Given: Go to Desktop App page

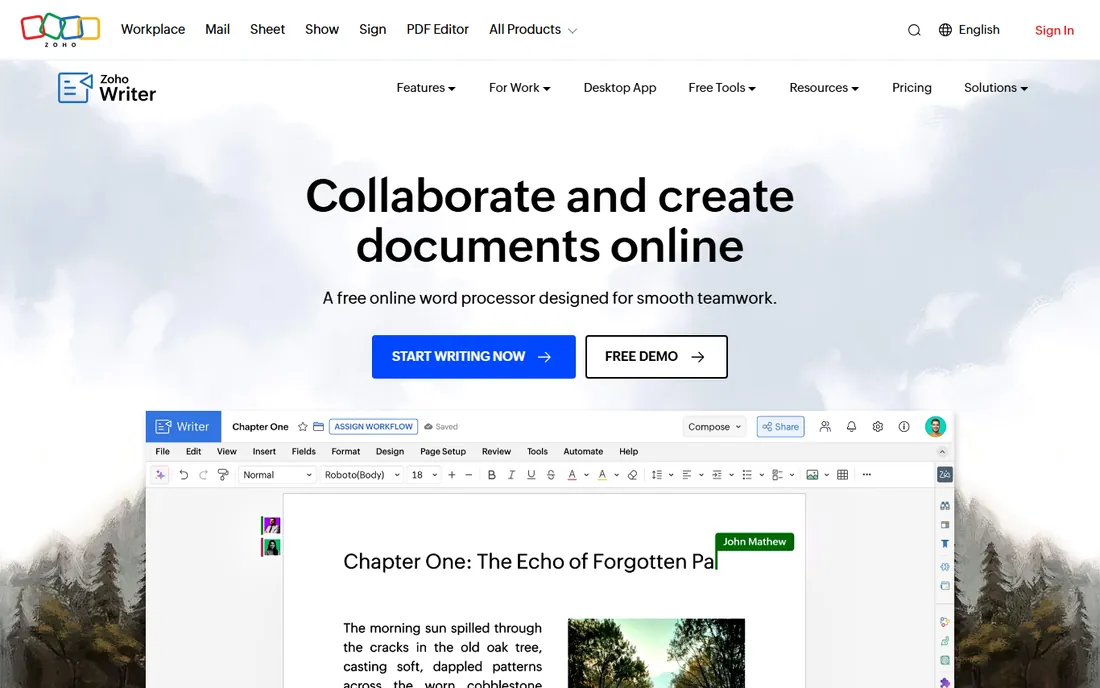Looking at the screenshot, I should (x=619, y=88).
